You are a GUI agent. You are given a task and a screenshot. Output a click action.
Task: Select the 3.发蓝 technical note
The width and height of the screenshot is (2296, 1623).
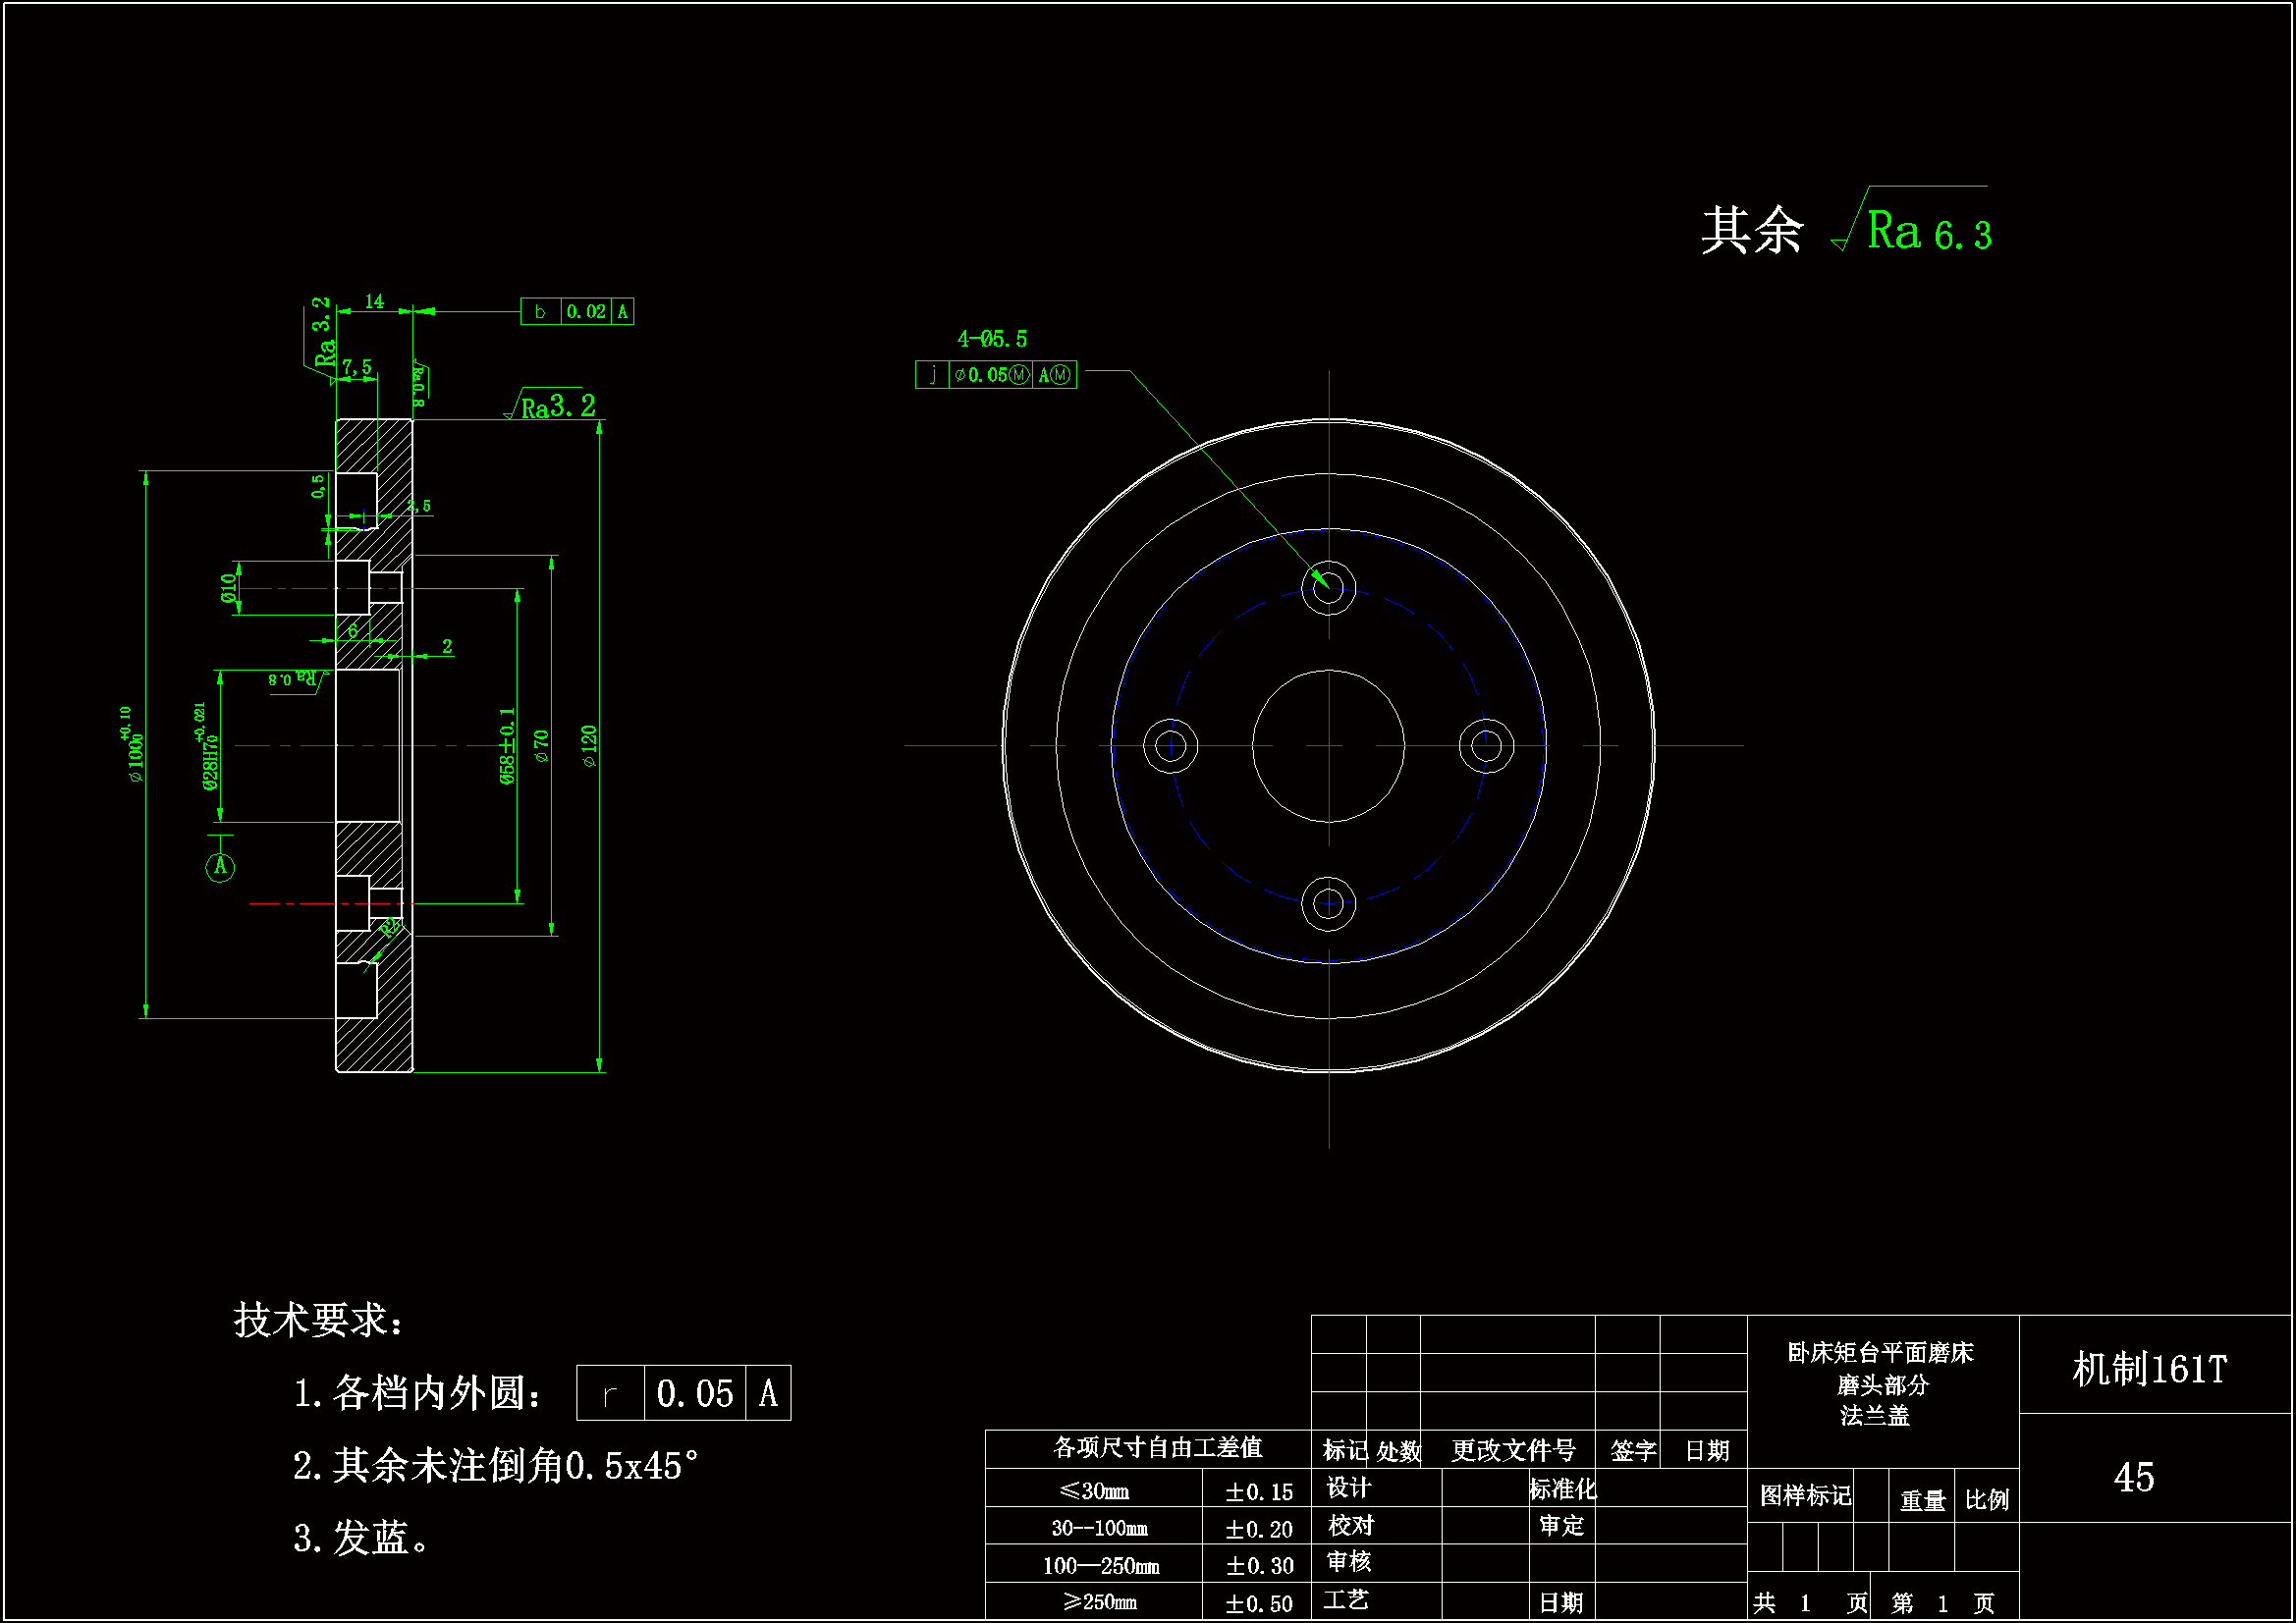362,1538
